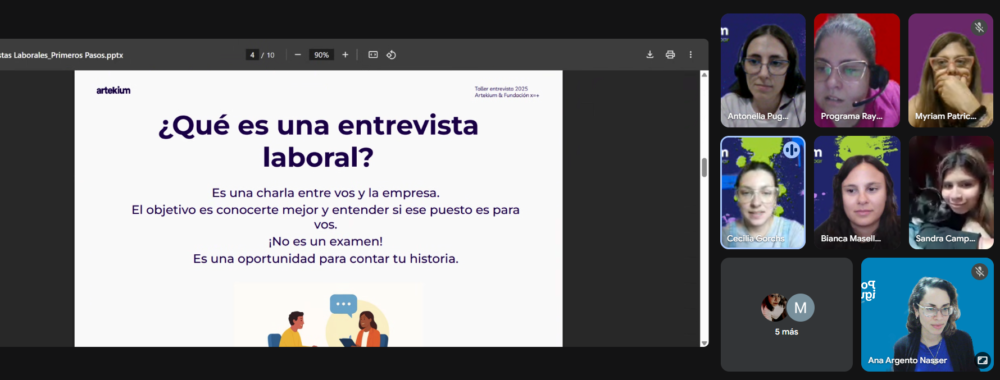Screen dimensions: 1000x380
Task: Click the zoom in plus button
Action: (345, 55)
